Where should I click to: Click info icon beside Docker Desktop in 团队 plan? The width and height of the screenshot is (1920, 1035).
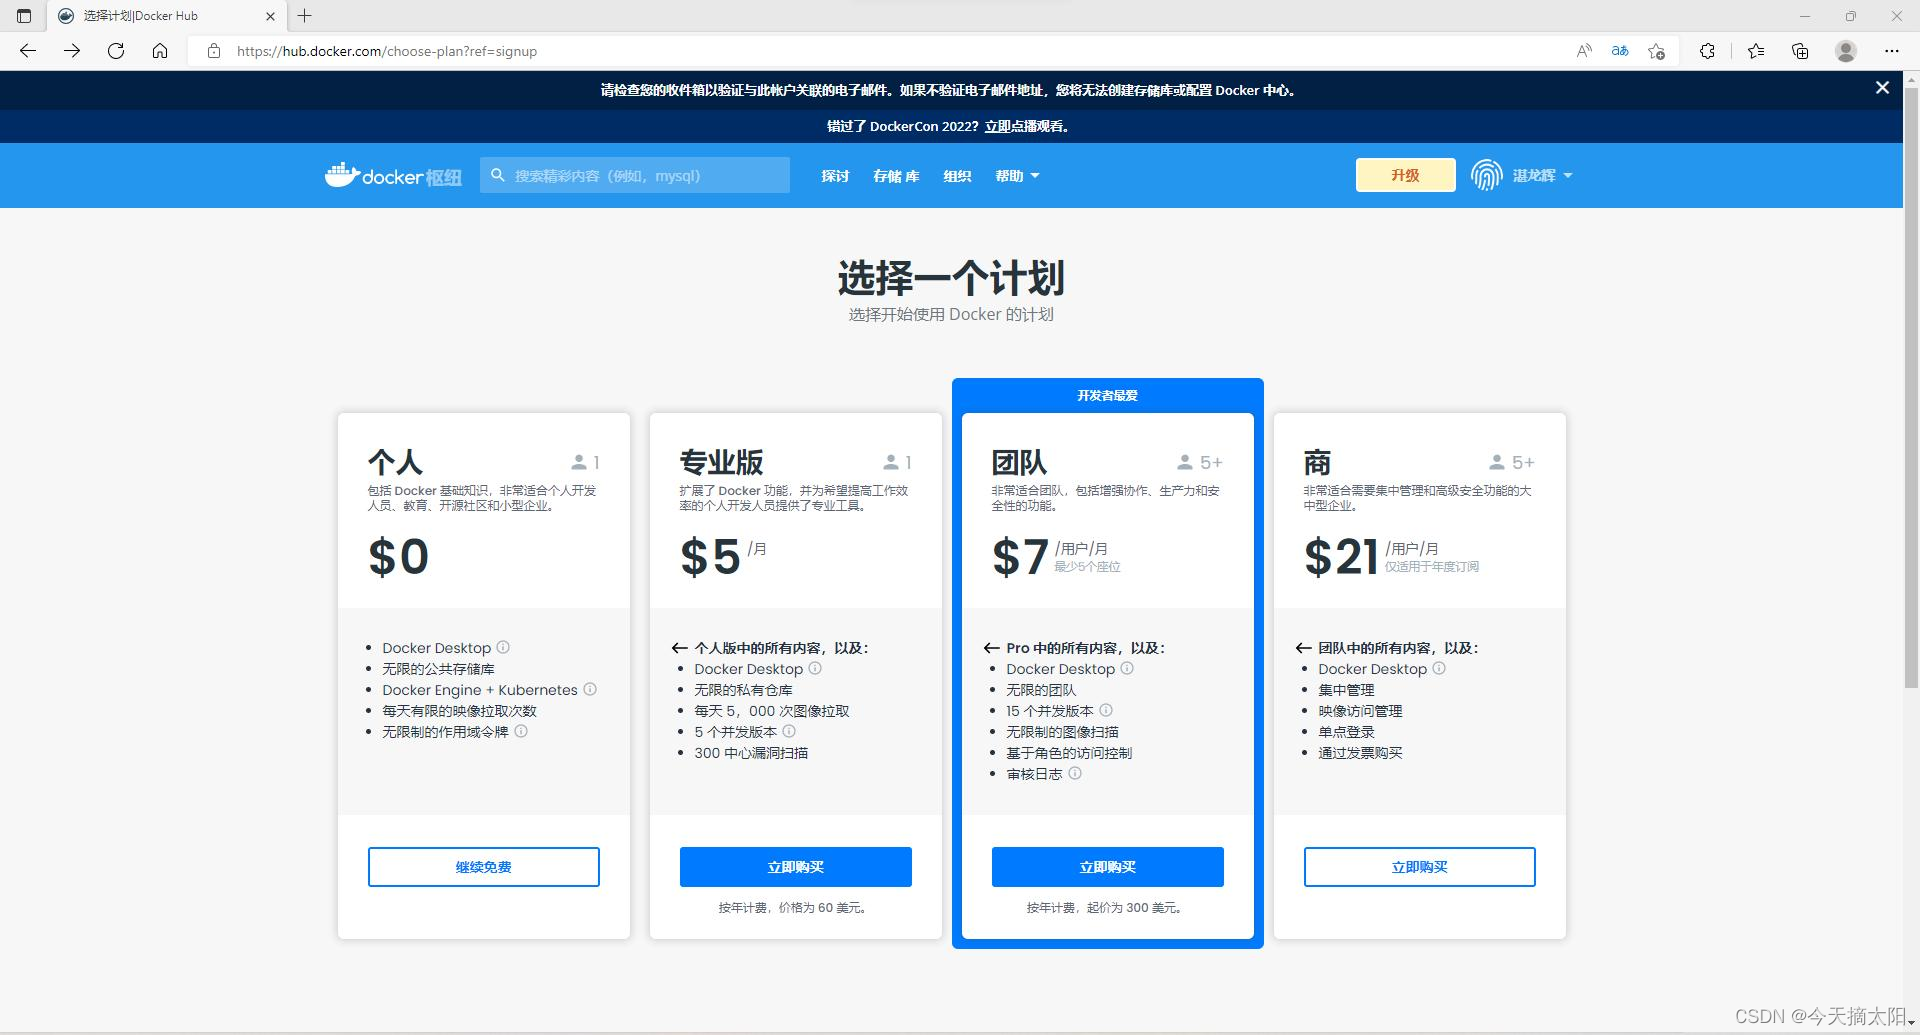coord(1127,668)
